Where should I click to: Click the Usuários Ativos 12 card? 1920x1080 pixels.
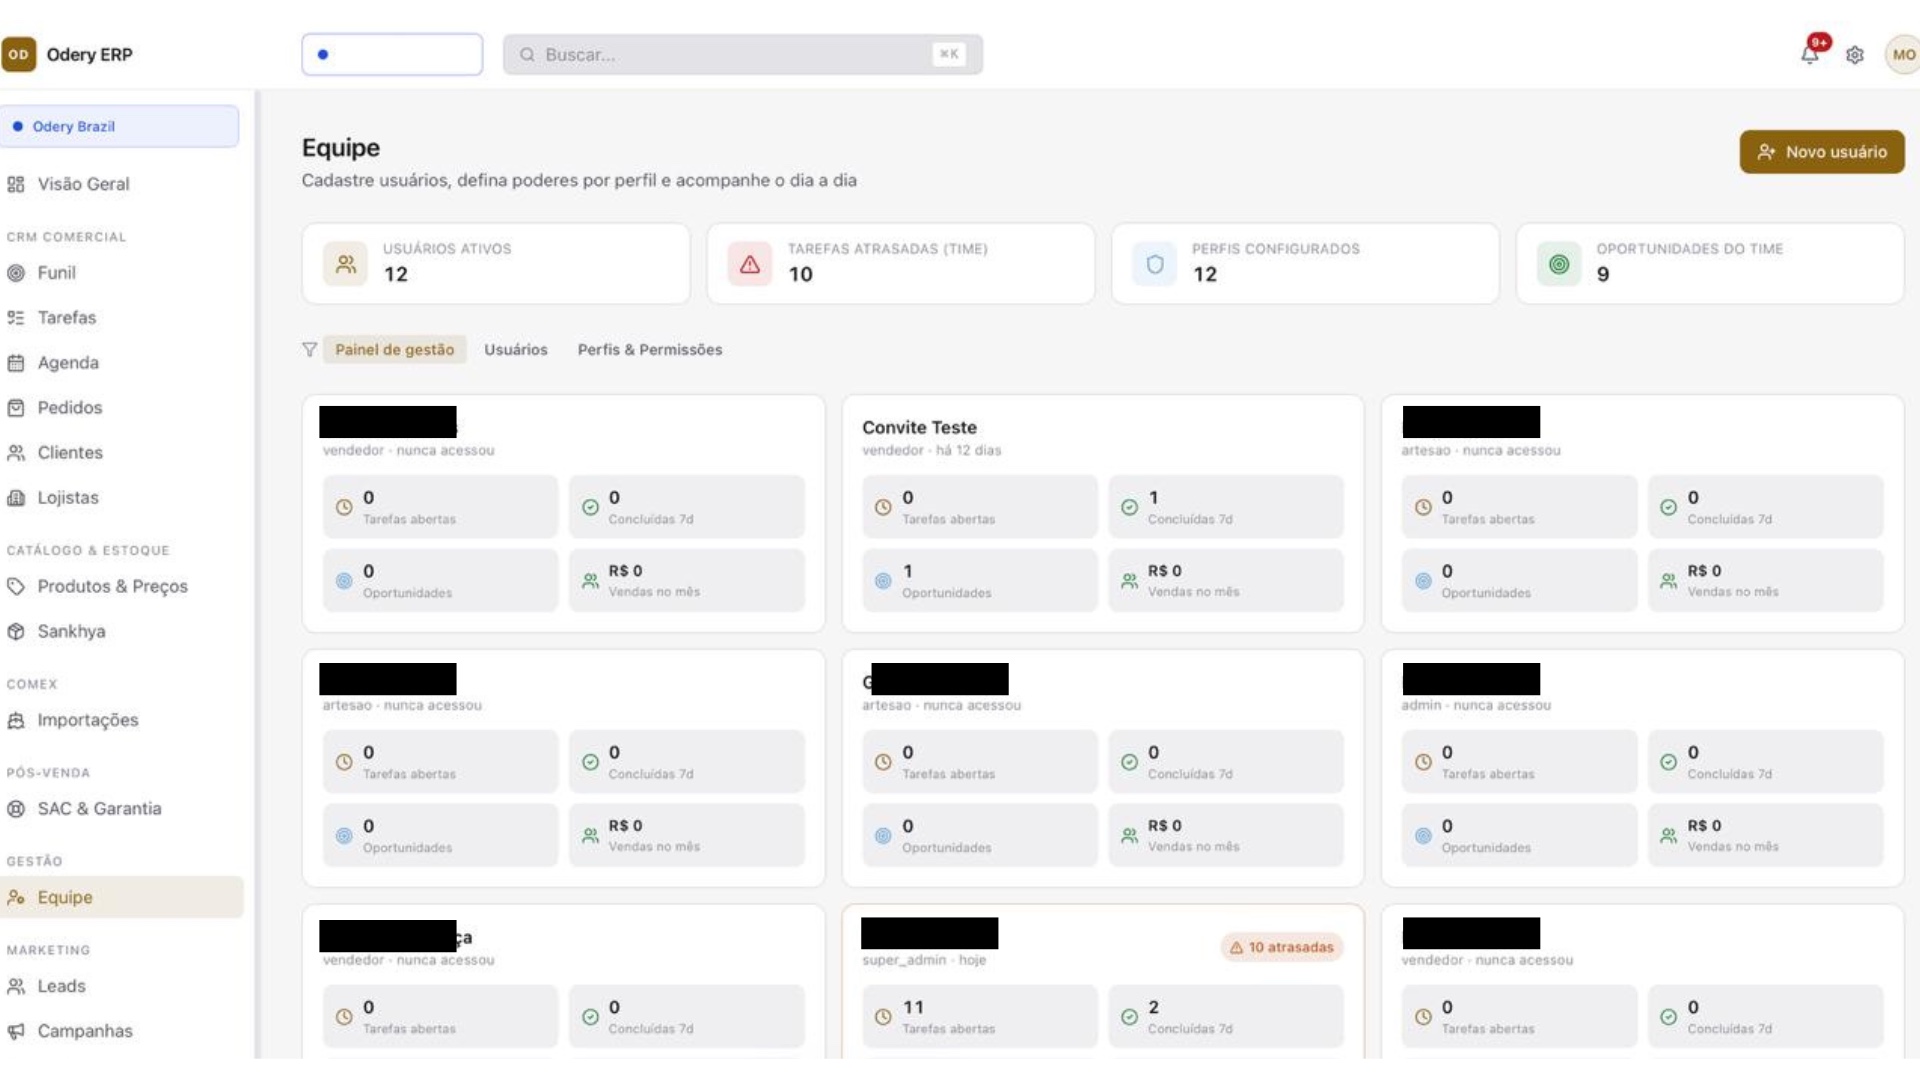point(496,264)
